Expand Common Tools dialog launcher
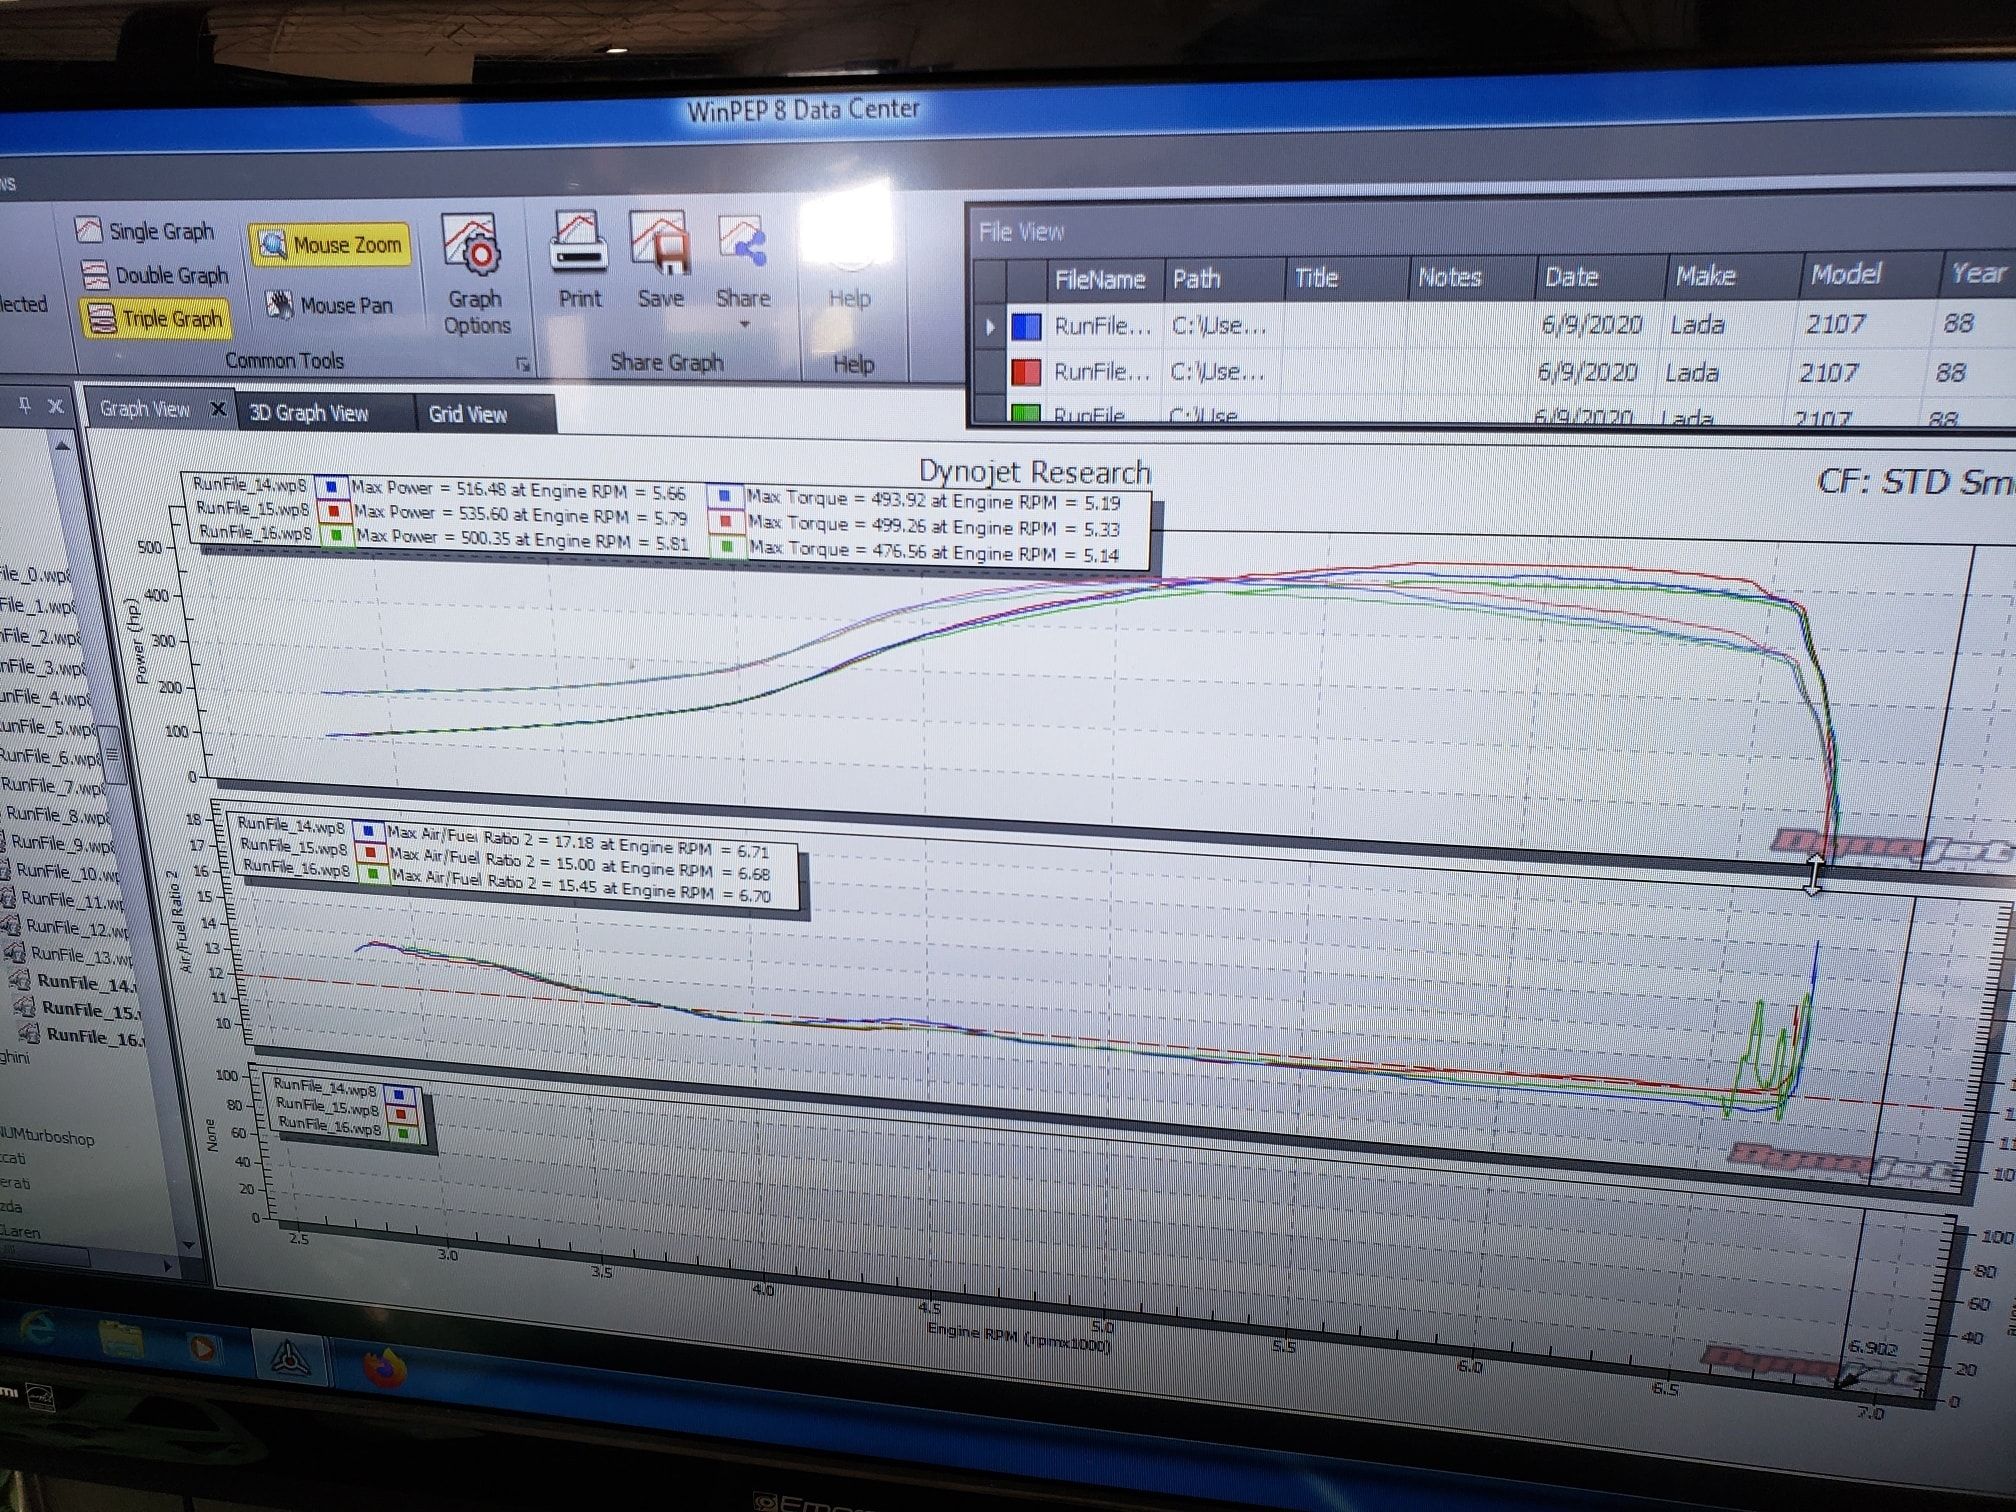 (522, 364)
